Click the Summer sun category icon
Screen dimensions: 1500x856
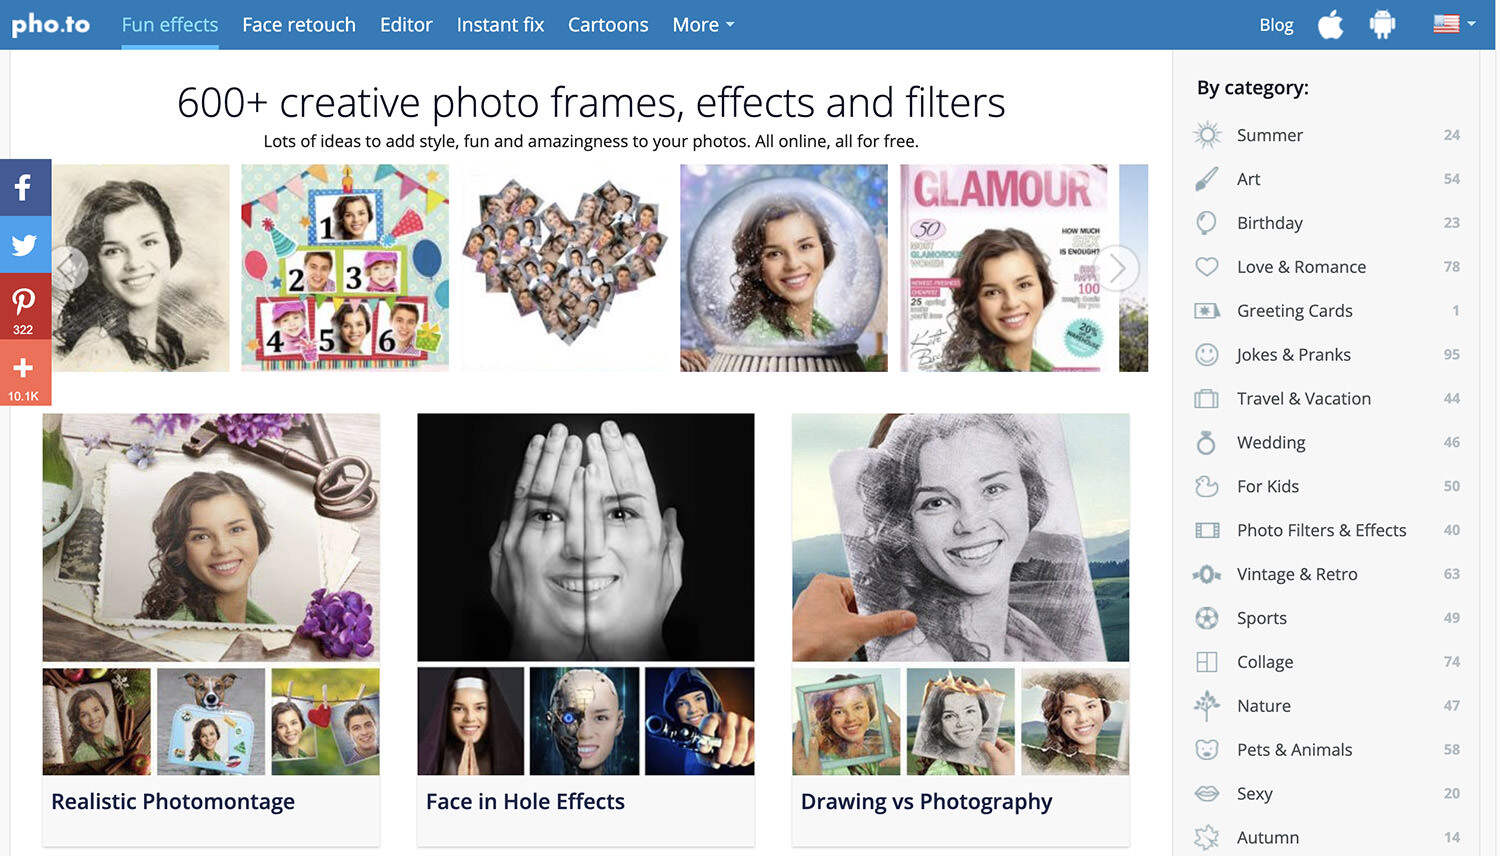coord(1207,135)
